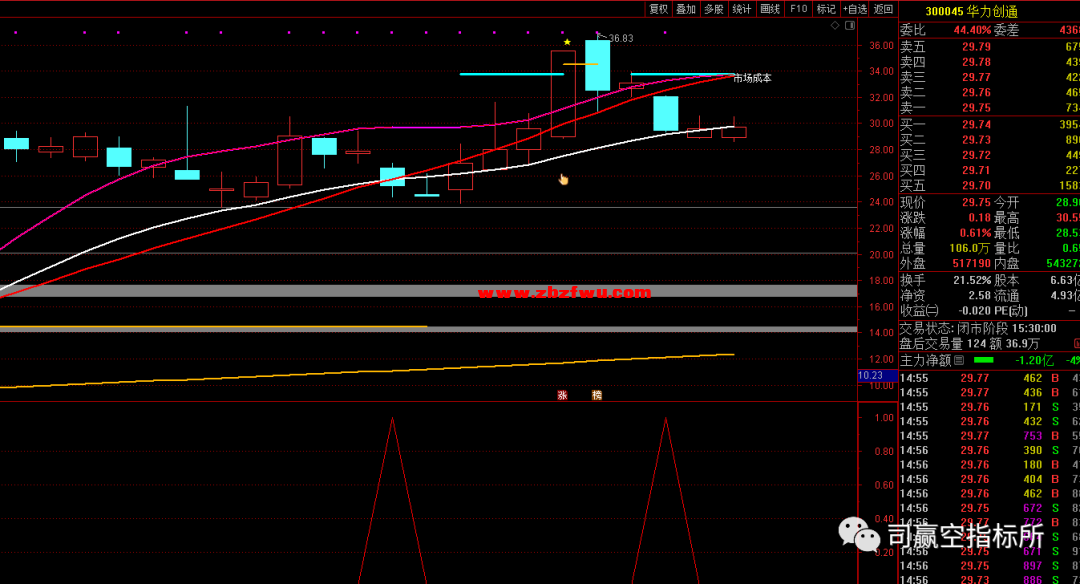The image size is (1080, 584).
Task: Click the diamond icon above the chart
Action: pyautogui.click(x=835, y=25)
